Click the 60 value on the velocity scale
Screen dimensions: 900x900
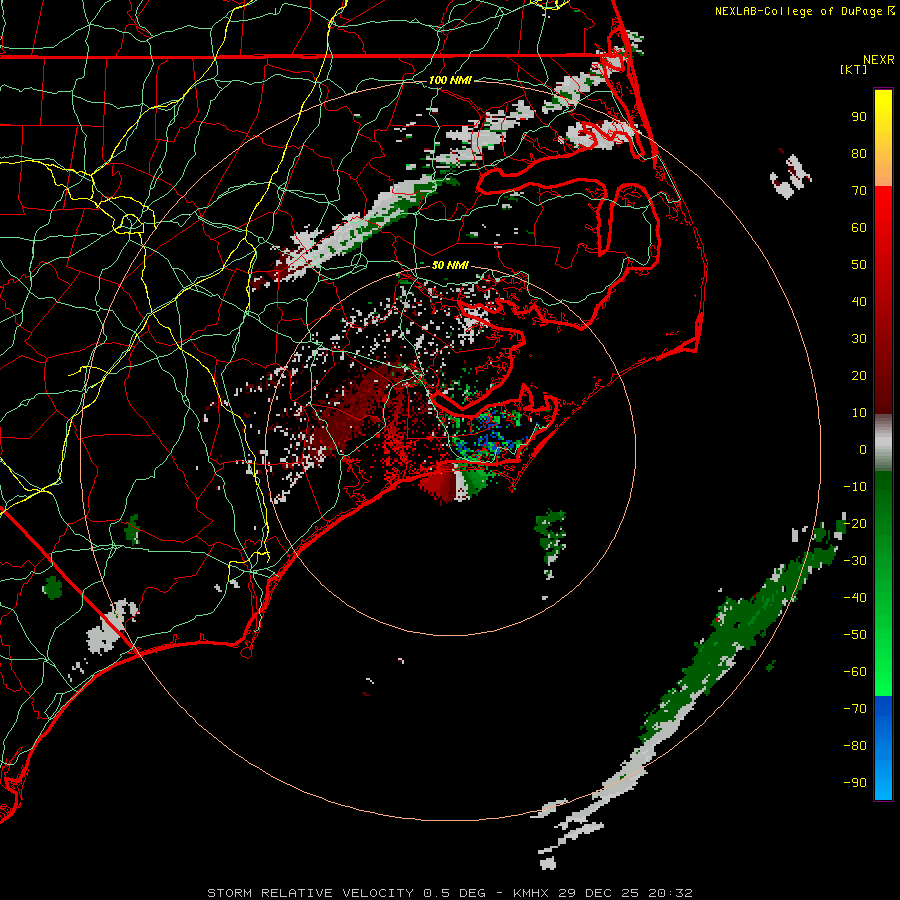coord(859,227)
